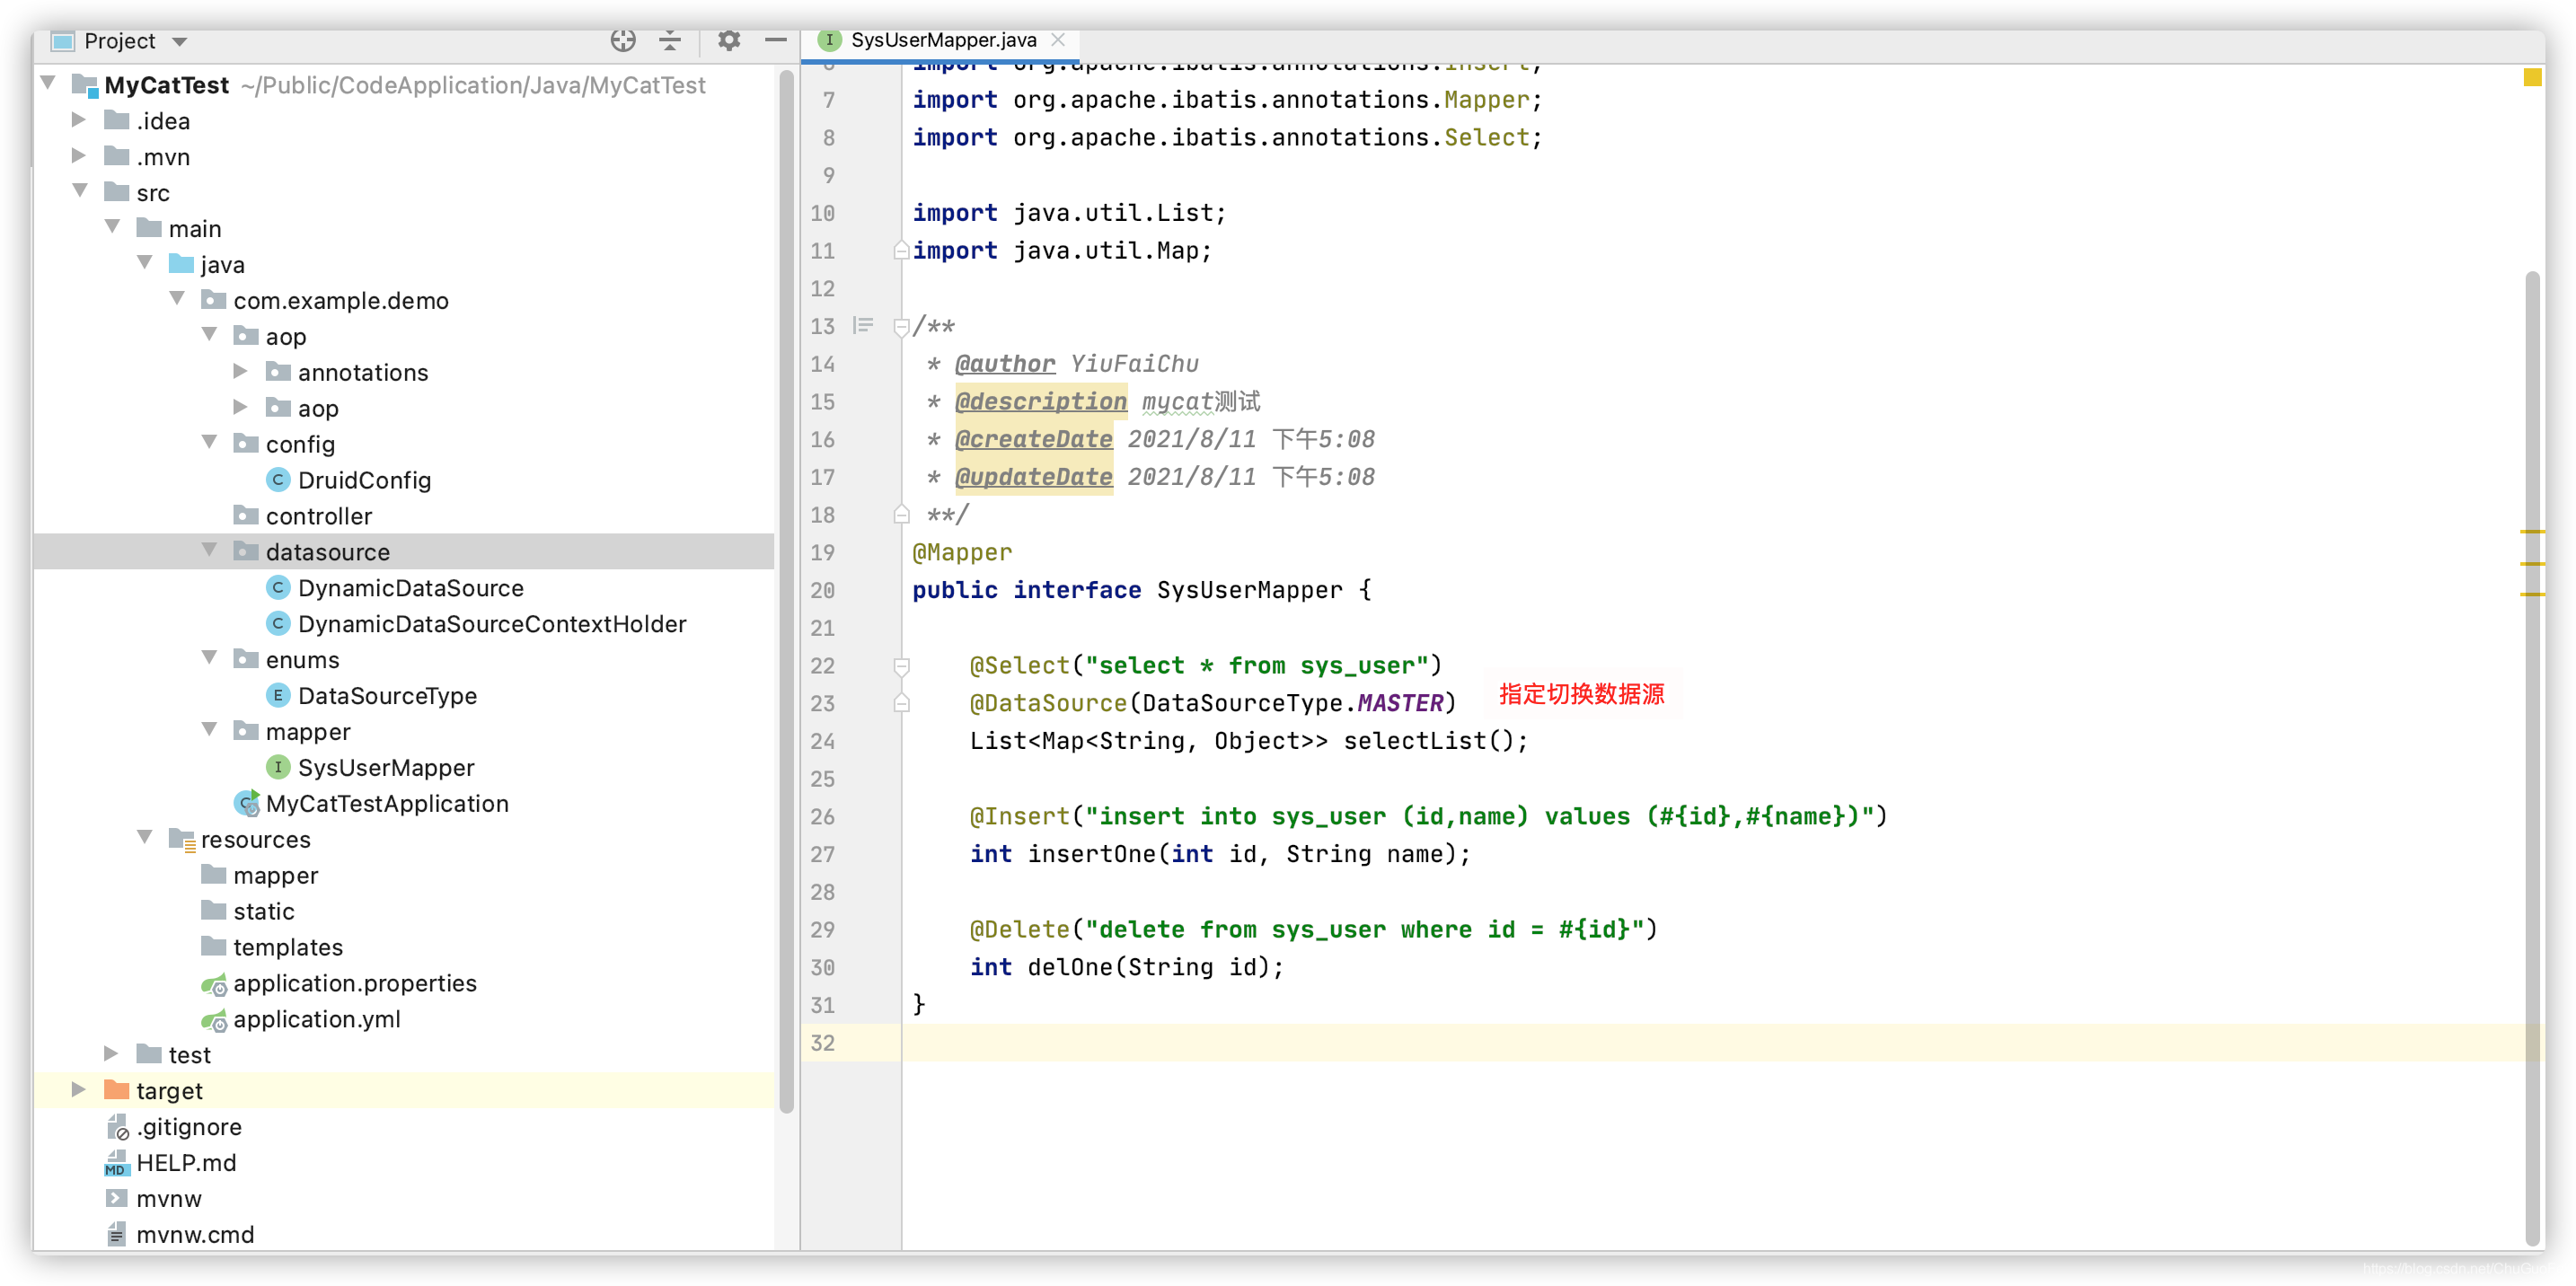This screenshot has height=1286, width=2576.
Task: Fold the Javadoc comment at line 13
Action: tap(901, 326)
